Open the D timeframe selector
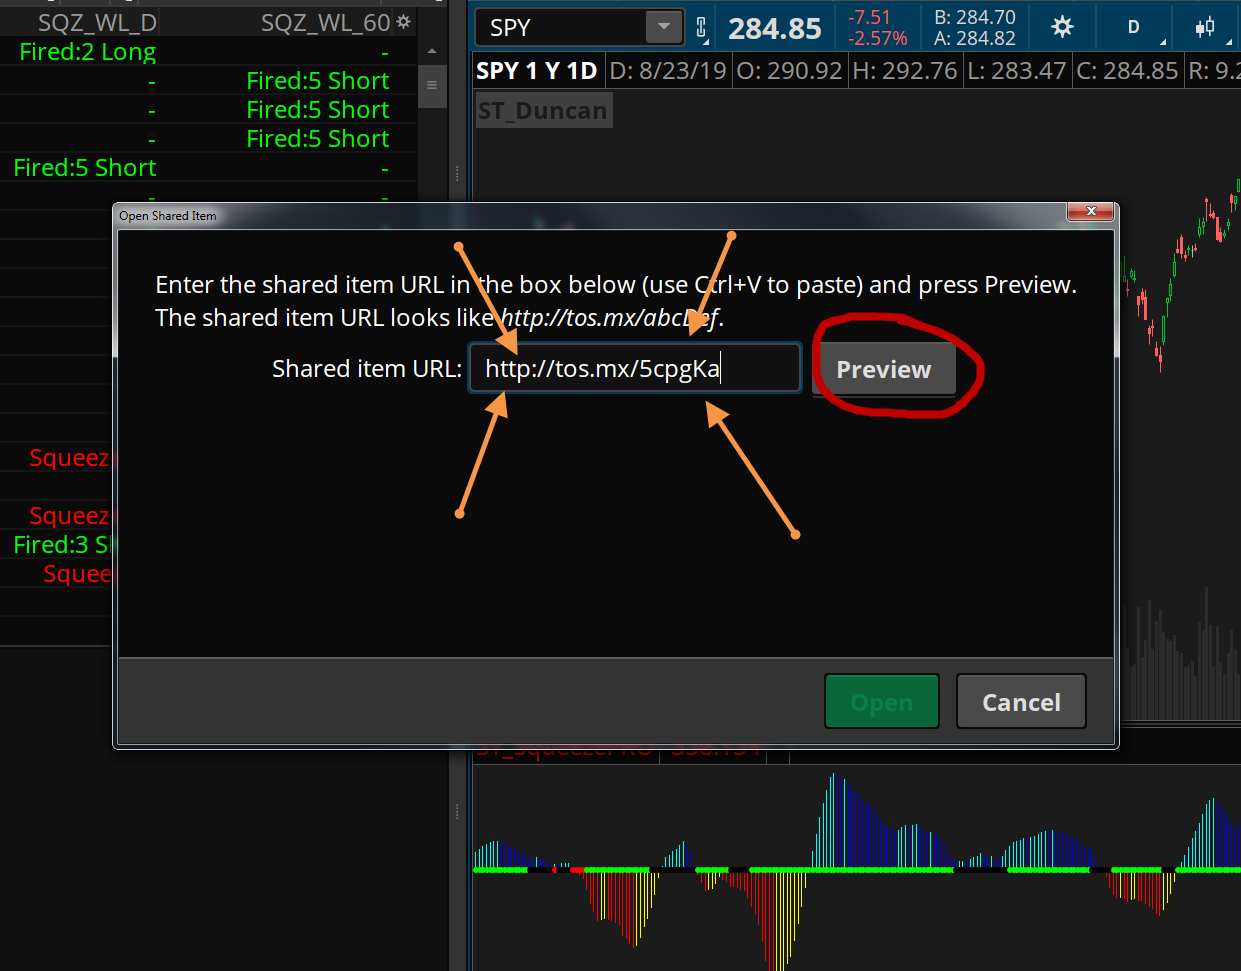Screen dimensions: 1241x971 tap(1133, 27)
